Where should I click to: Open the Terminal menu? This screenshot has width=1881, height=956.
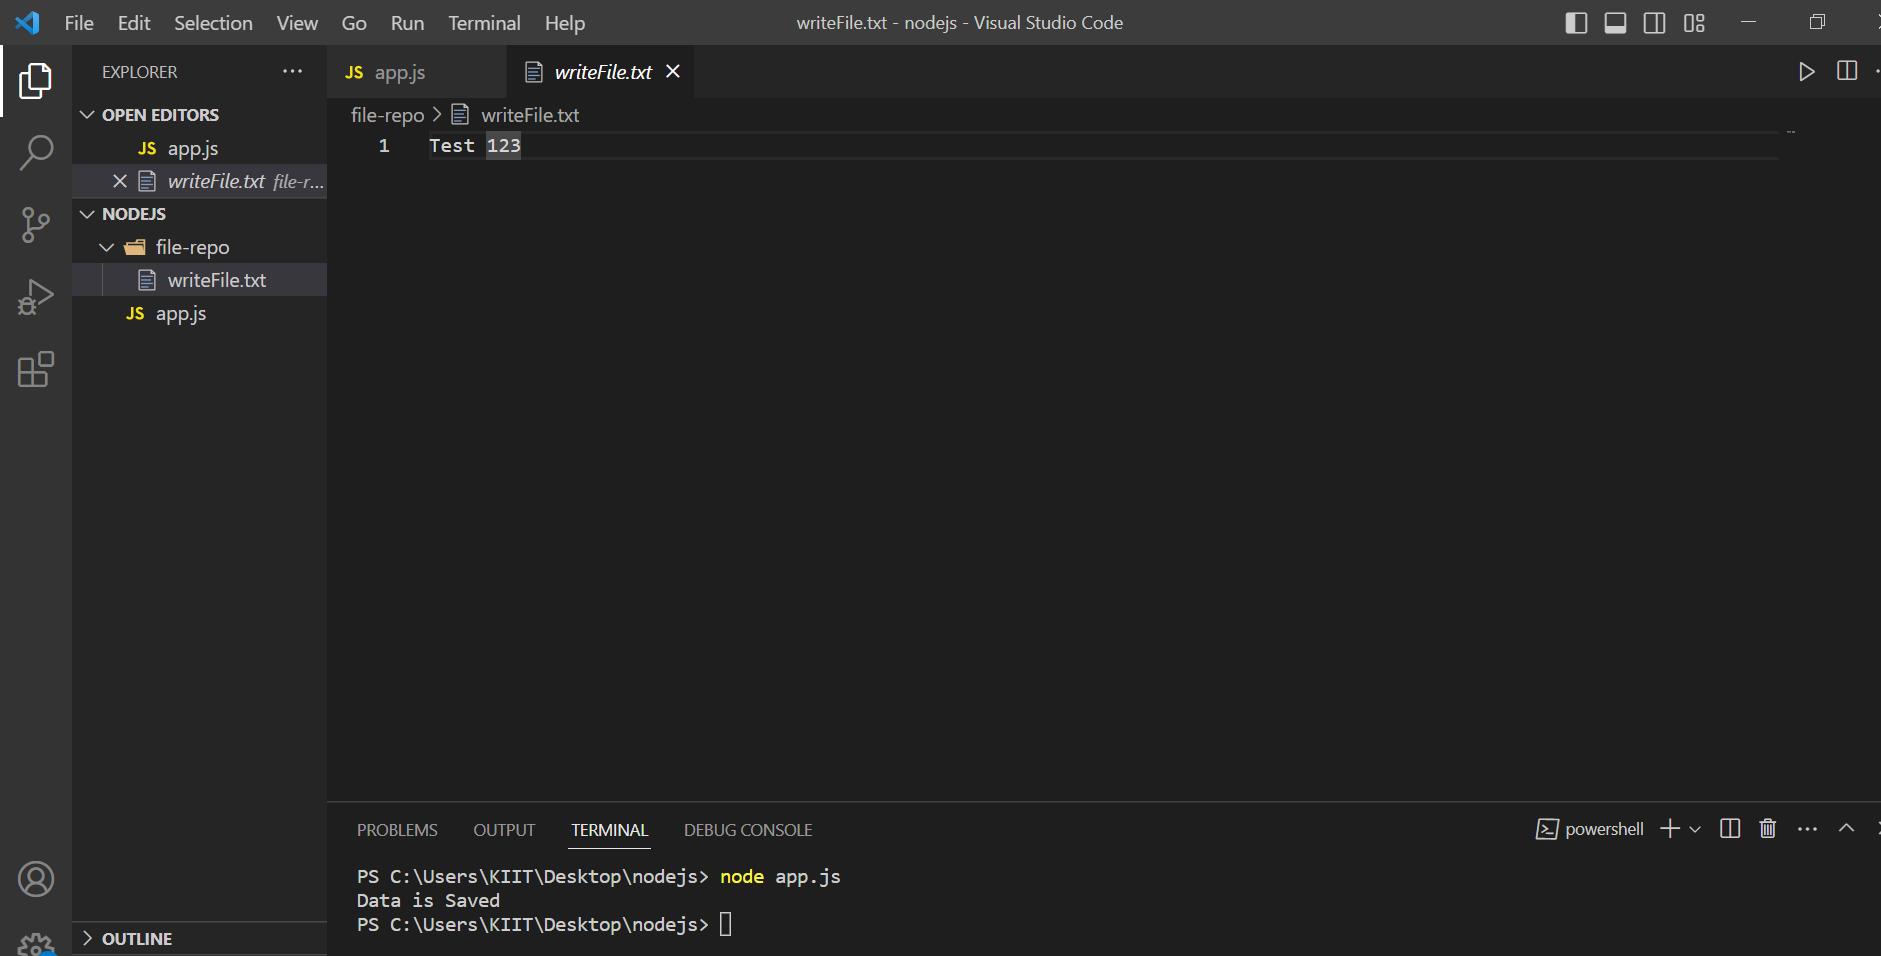pyautogui.click(x=484, y=23)
